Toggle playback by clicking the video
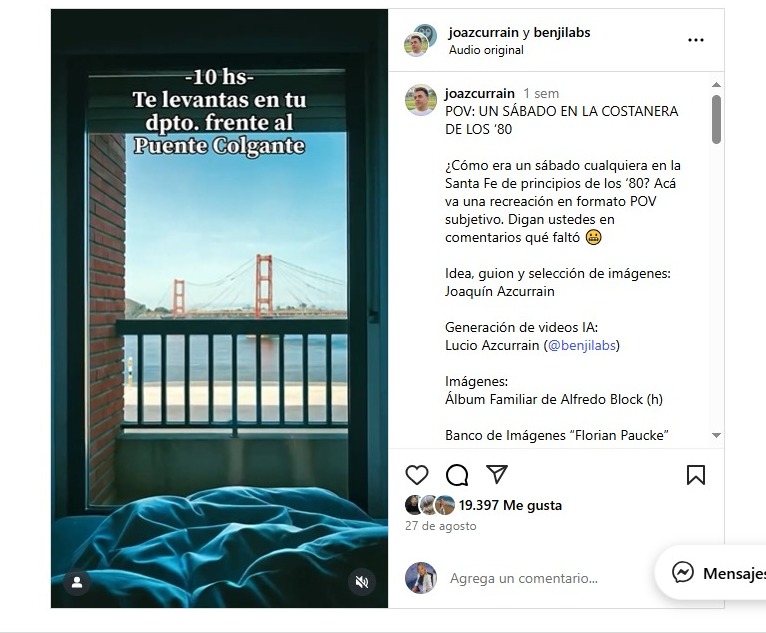 [219, 308]
